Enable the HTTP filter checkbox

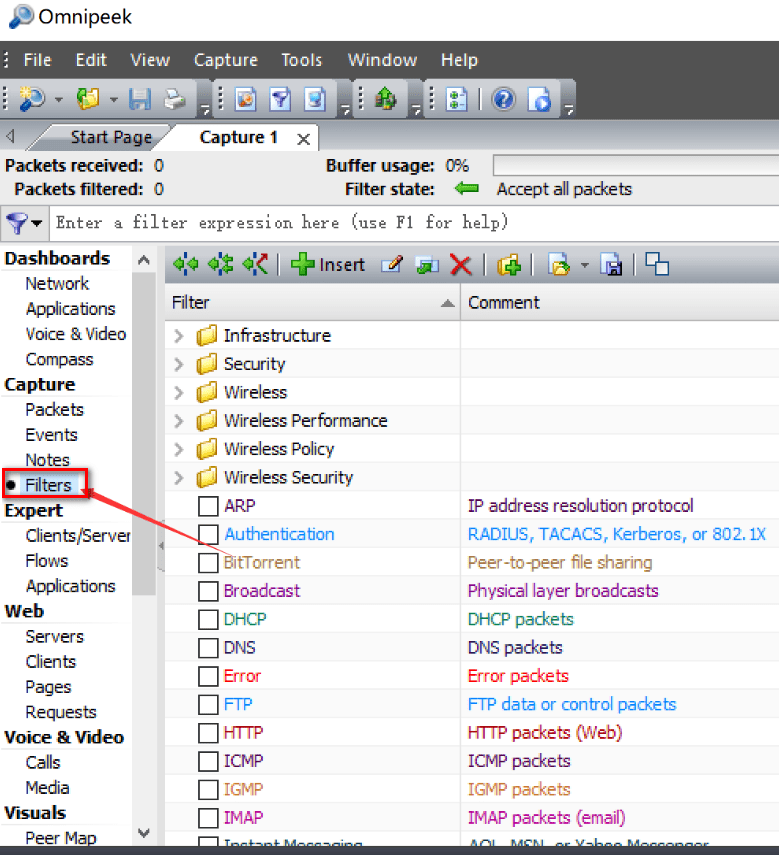click(x=208, y=733)
